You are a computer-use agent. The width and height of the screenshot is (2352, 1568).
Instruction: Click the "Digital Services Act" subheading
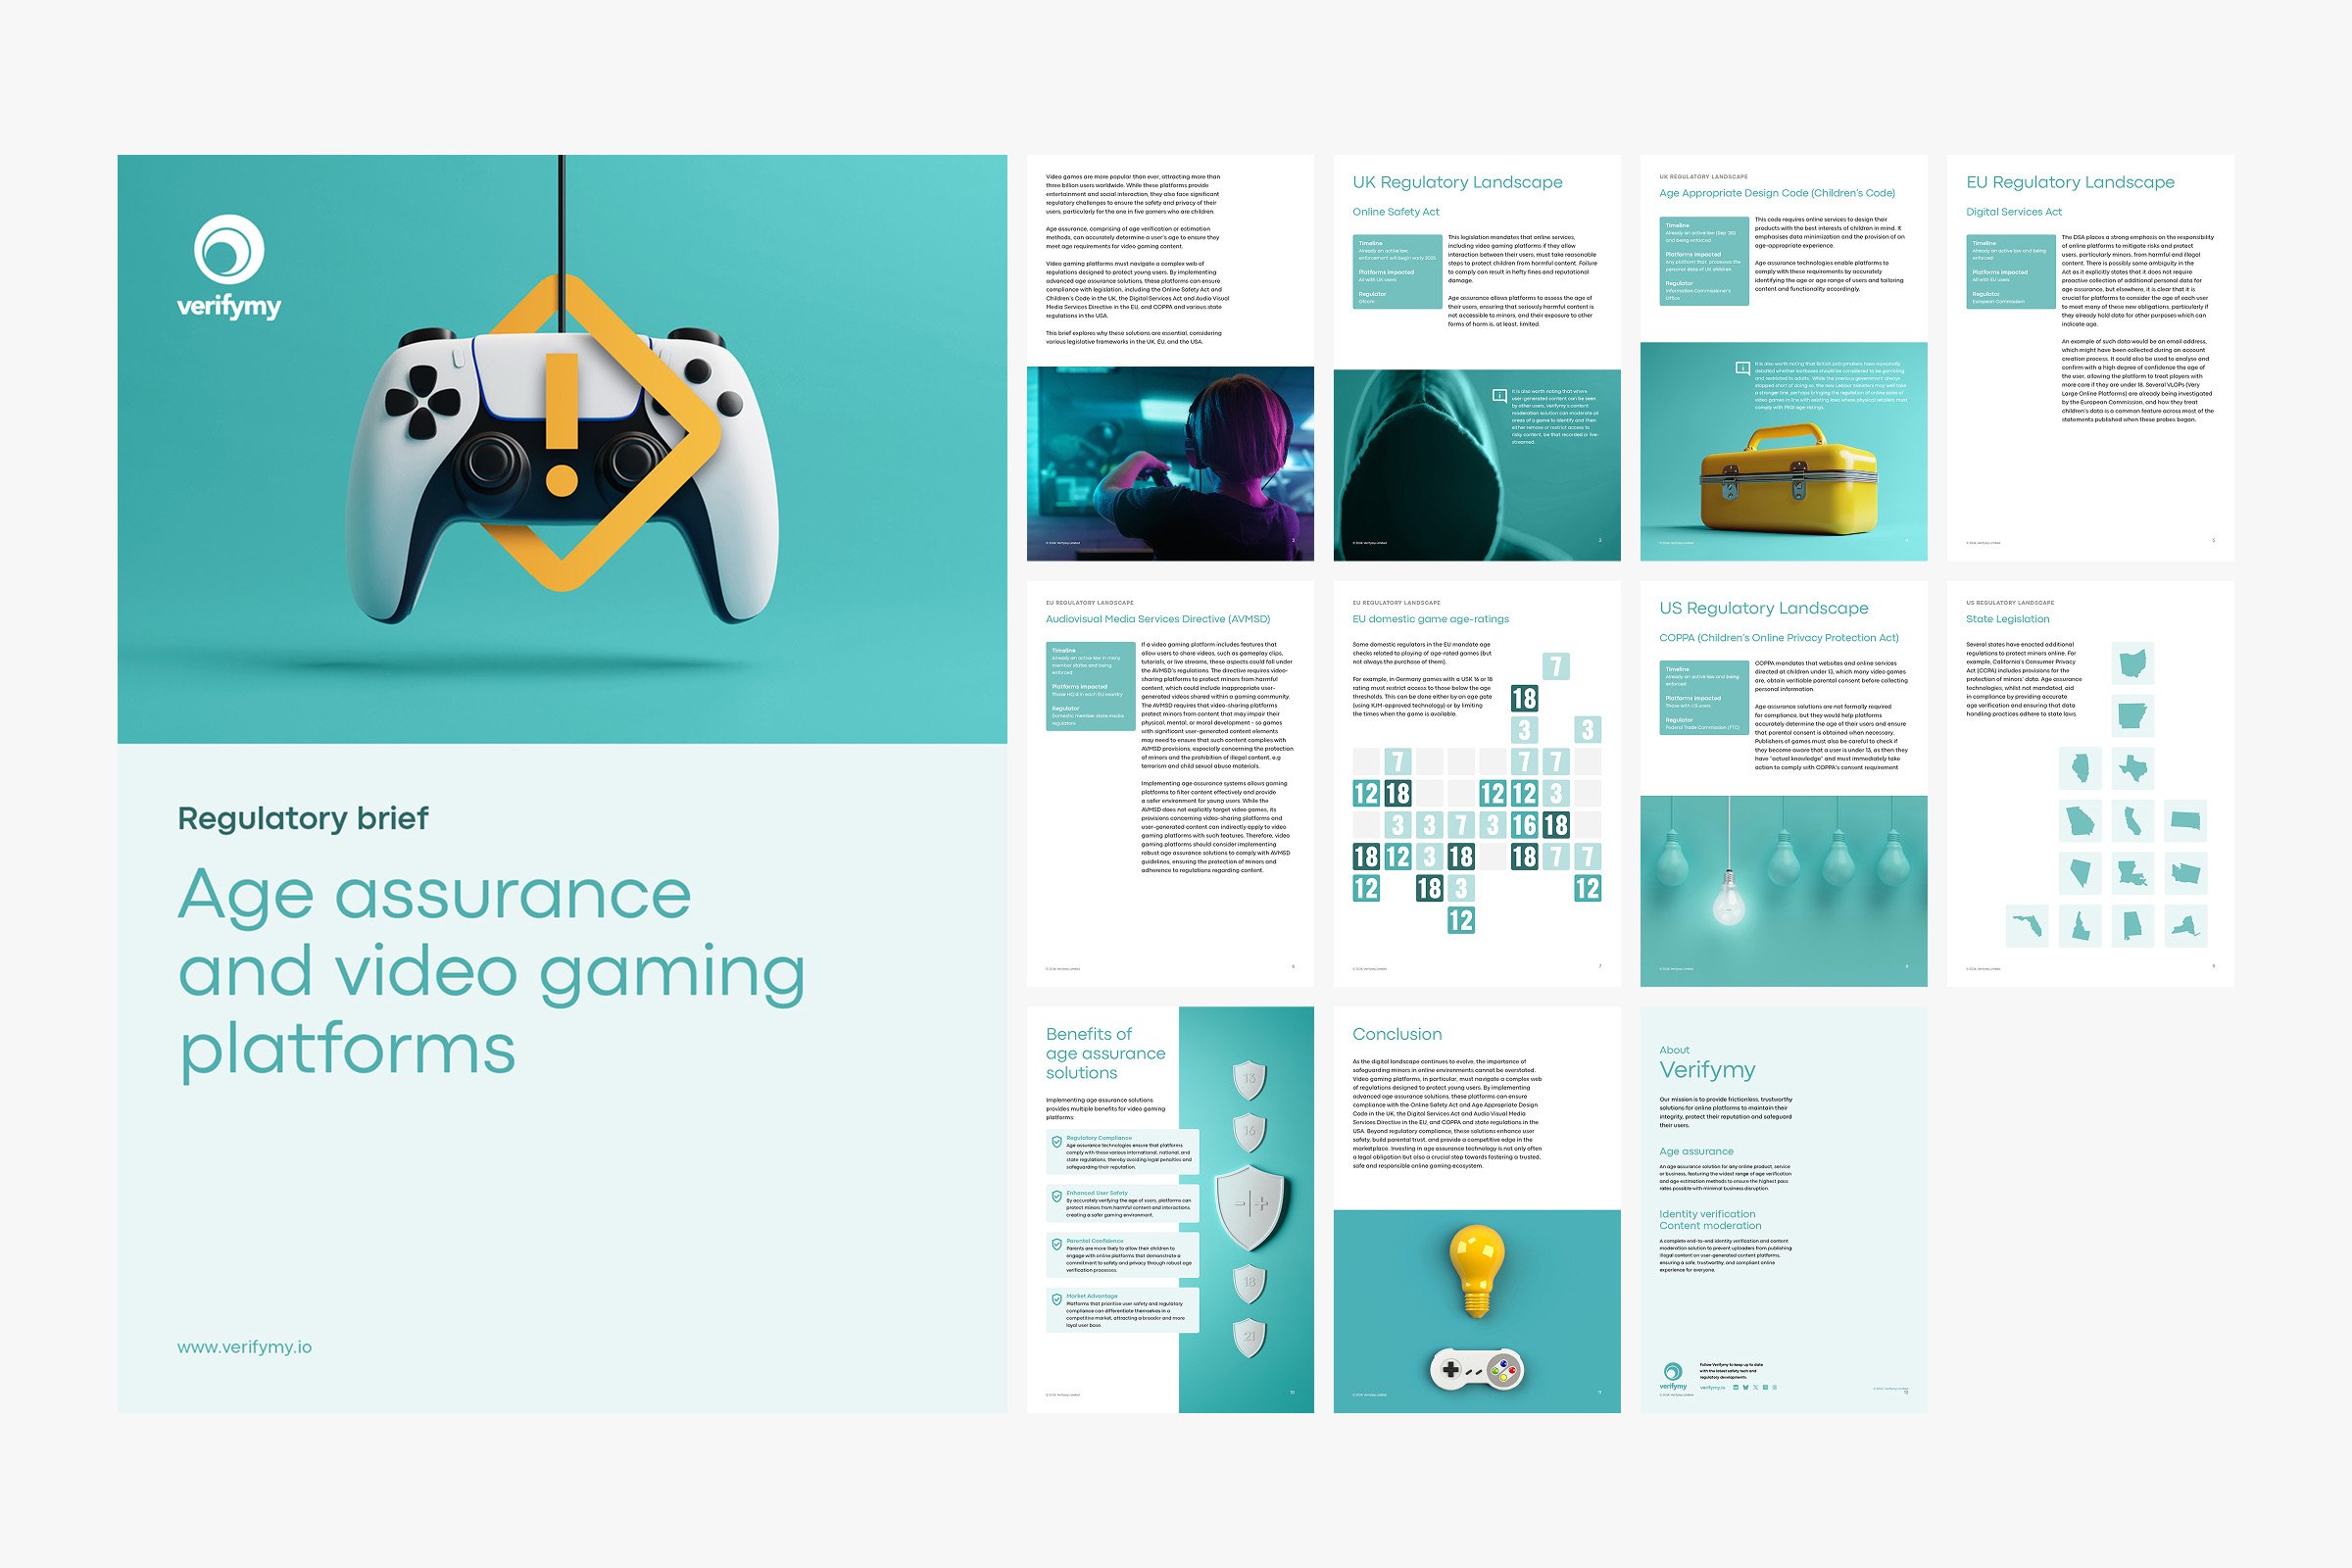2014,212
